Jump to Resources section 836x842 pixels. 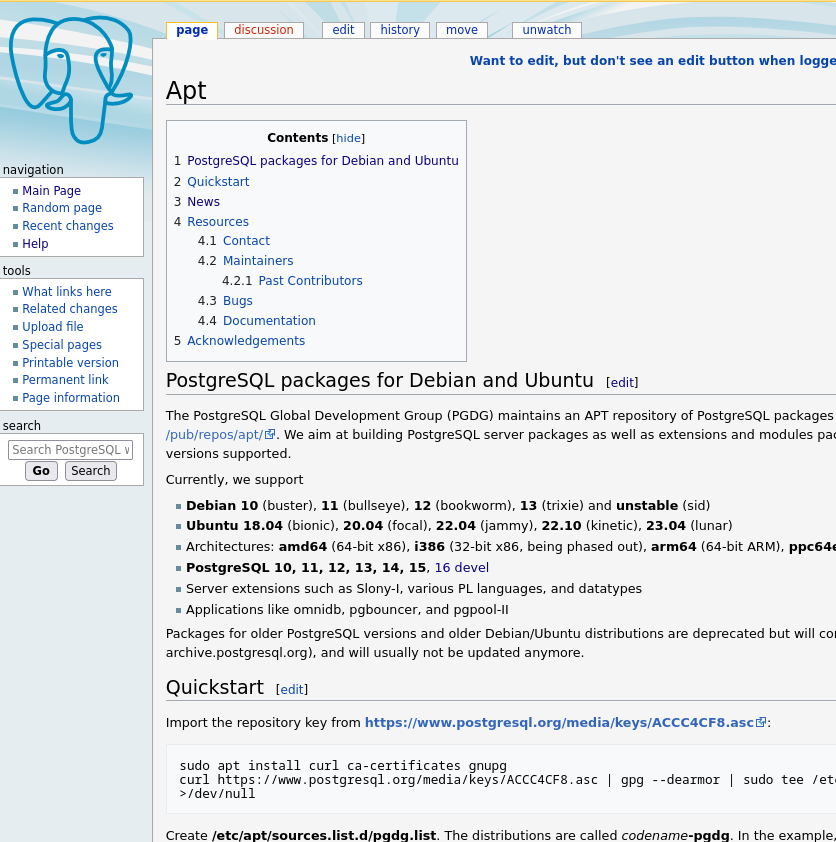(x=218, y=221)
